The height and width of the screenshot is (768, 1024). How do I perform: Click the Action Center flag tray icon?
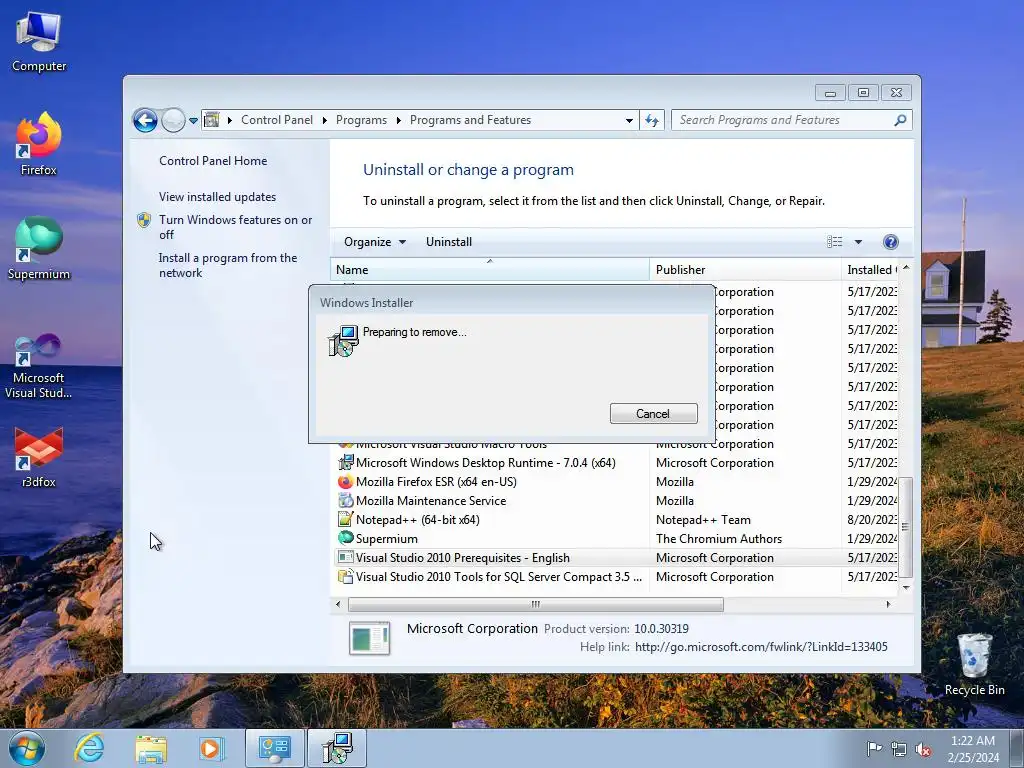(874, 748)
